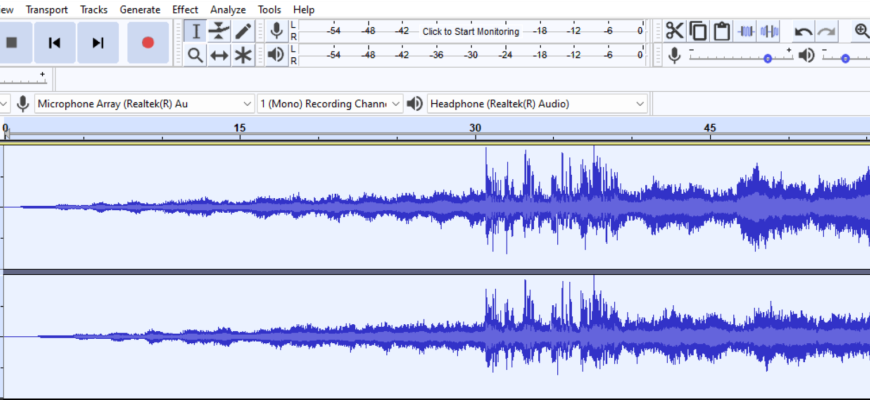
Task: Click the Stop playback button
Action: (x=13, y=42)
